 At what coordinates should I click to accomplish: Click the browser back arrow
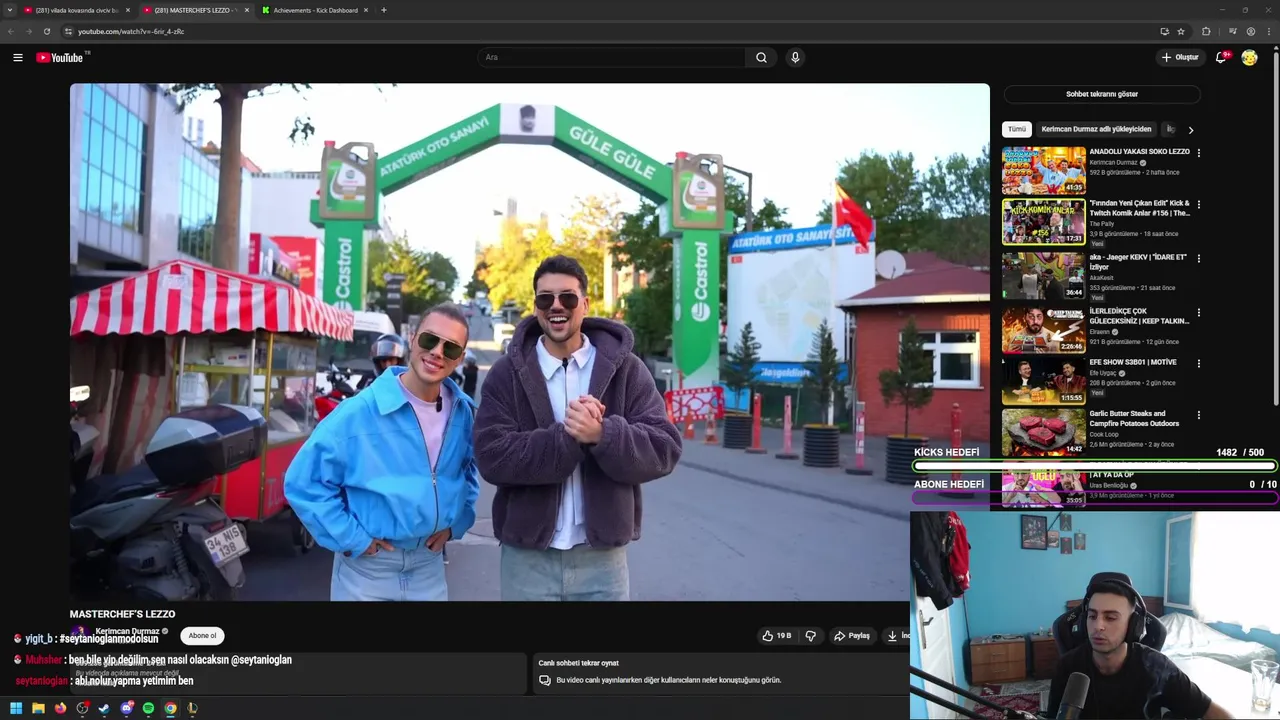pos(11,31)
